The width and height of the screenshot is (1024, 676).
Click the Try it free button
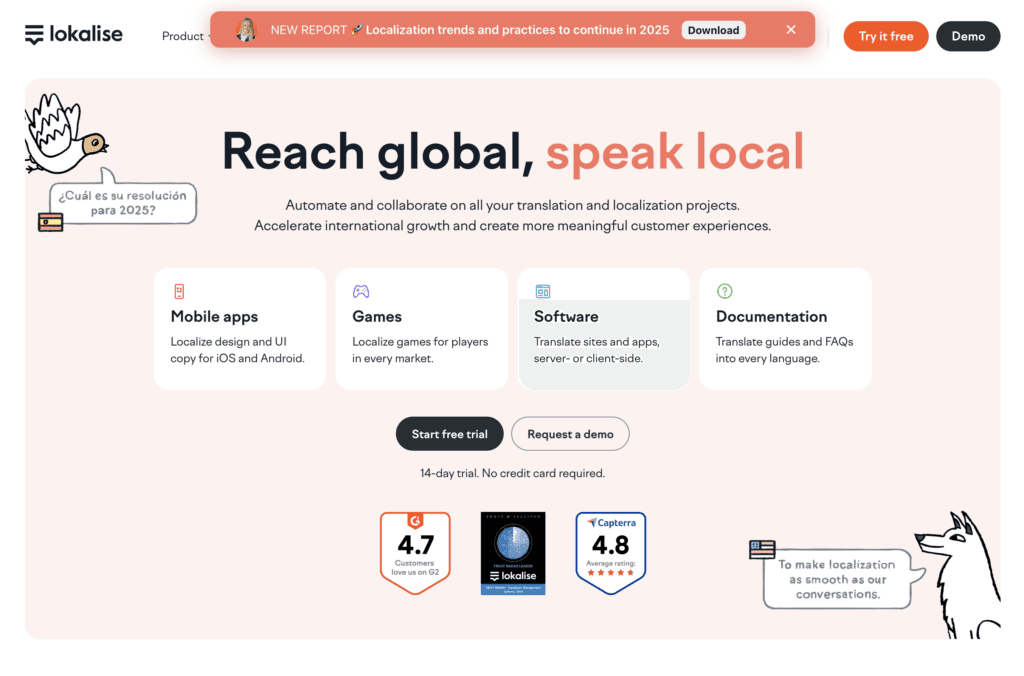click(885, 36)
